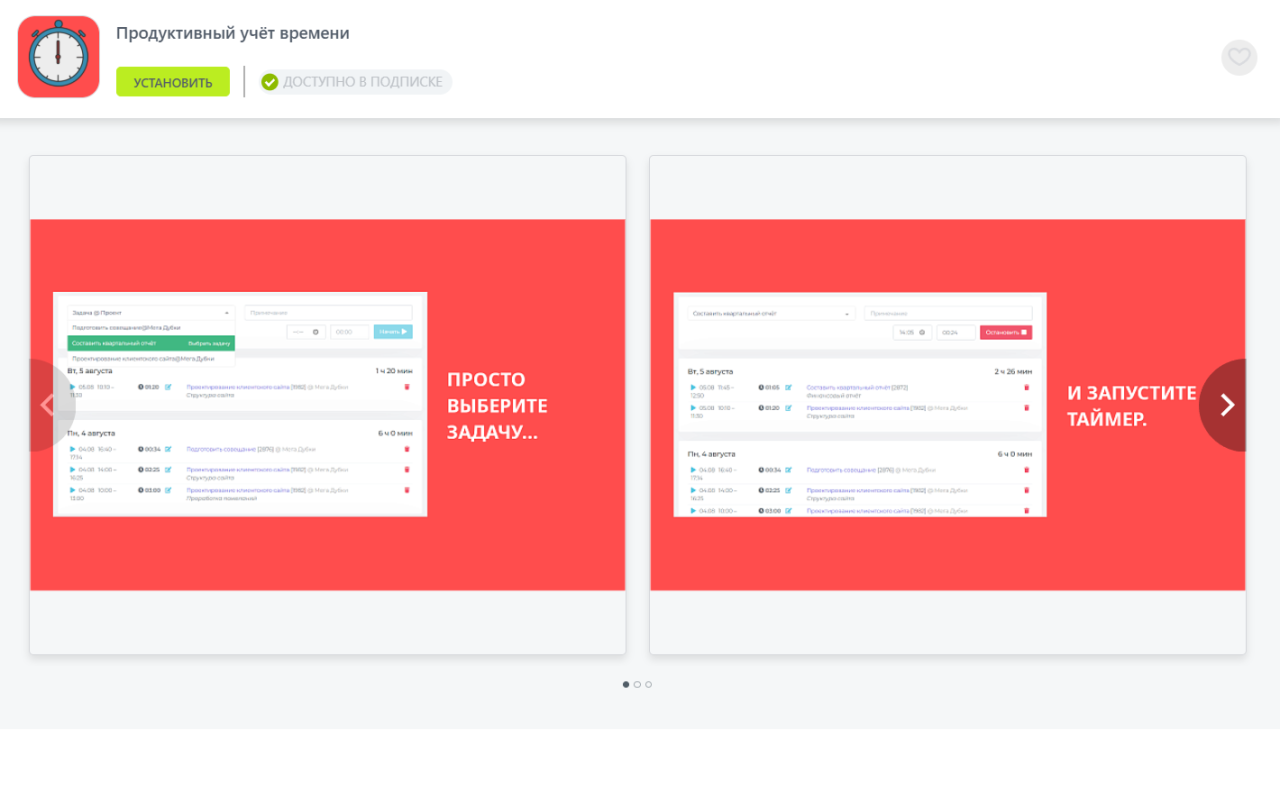
Task: Choose highlighted green 'Составить квартальный отчёт' option
Action: (x=151, y=343)
